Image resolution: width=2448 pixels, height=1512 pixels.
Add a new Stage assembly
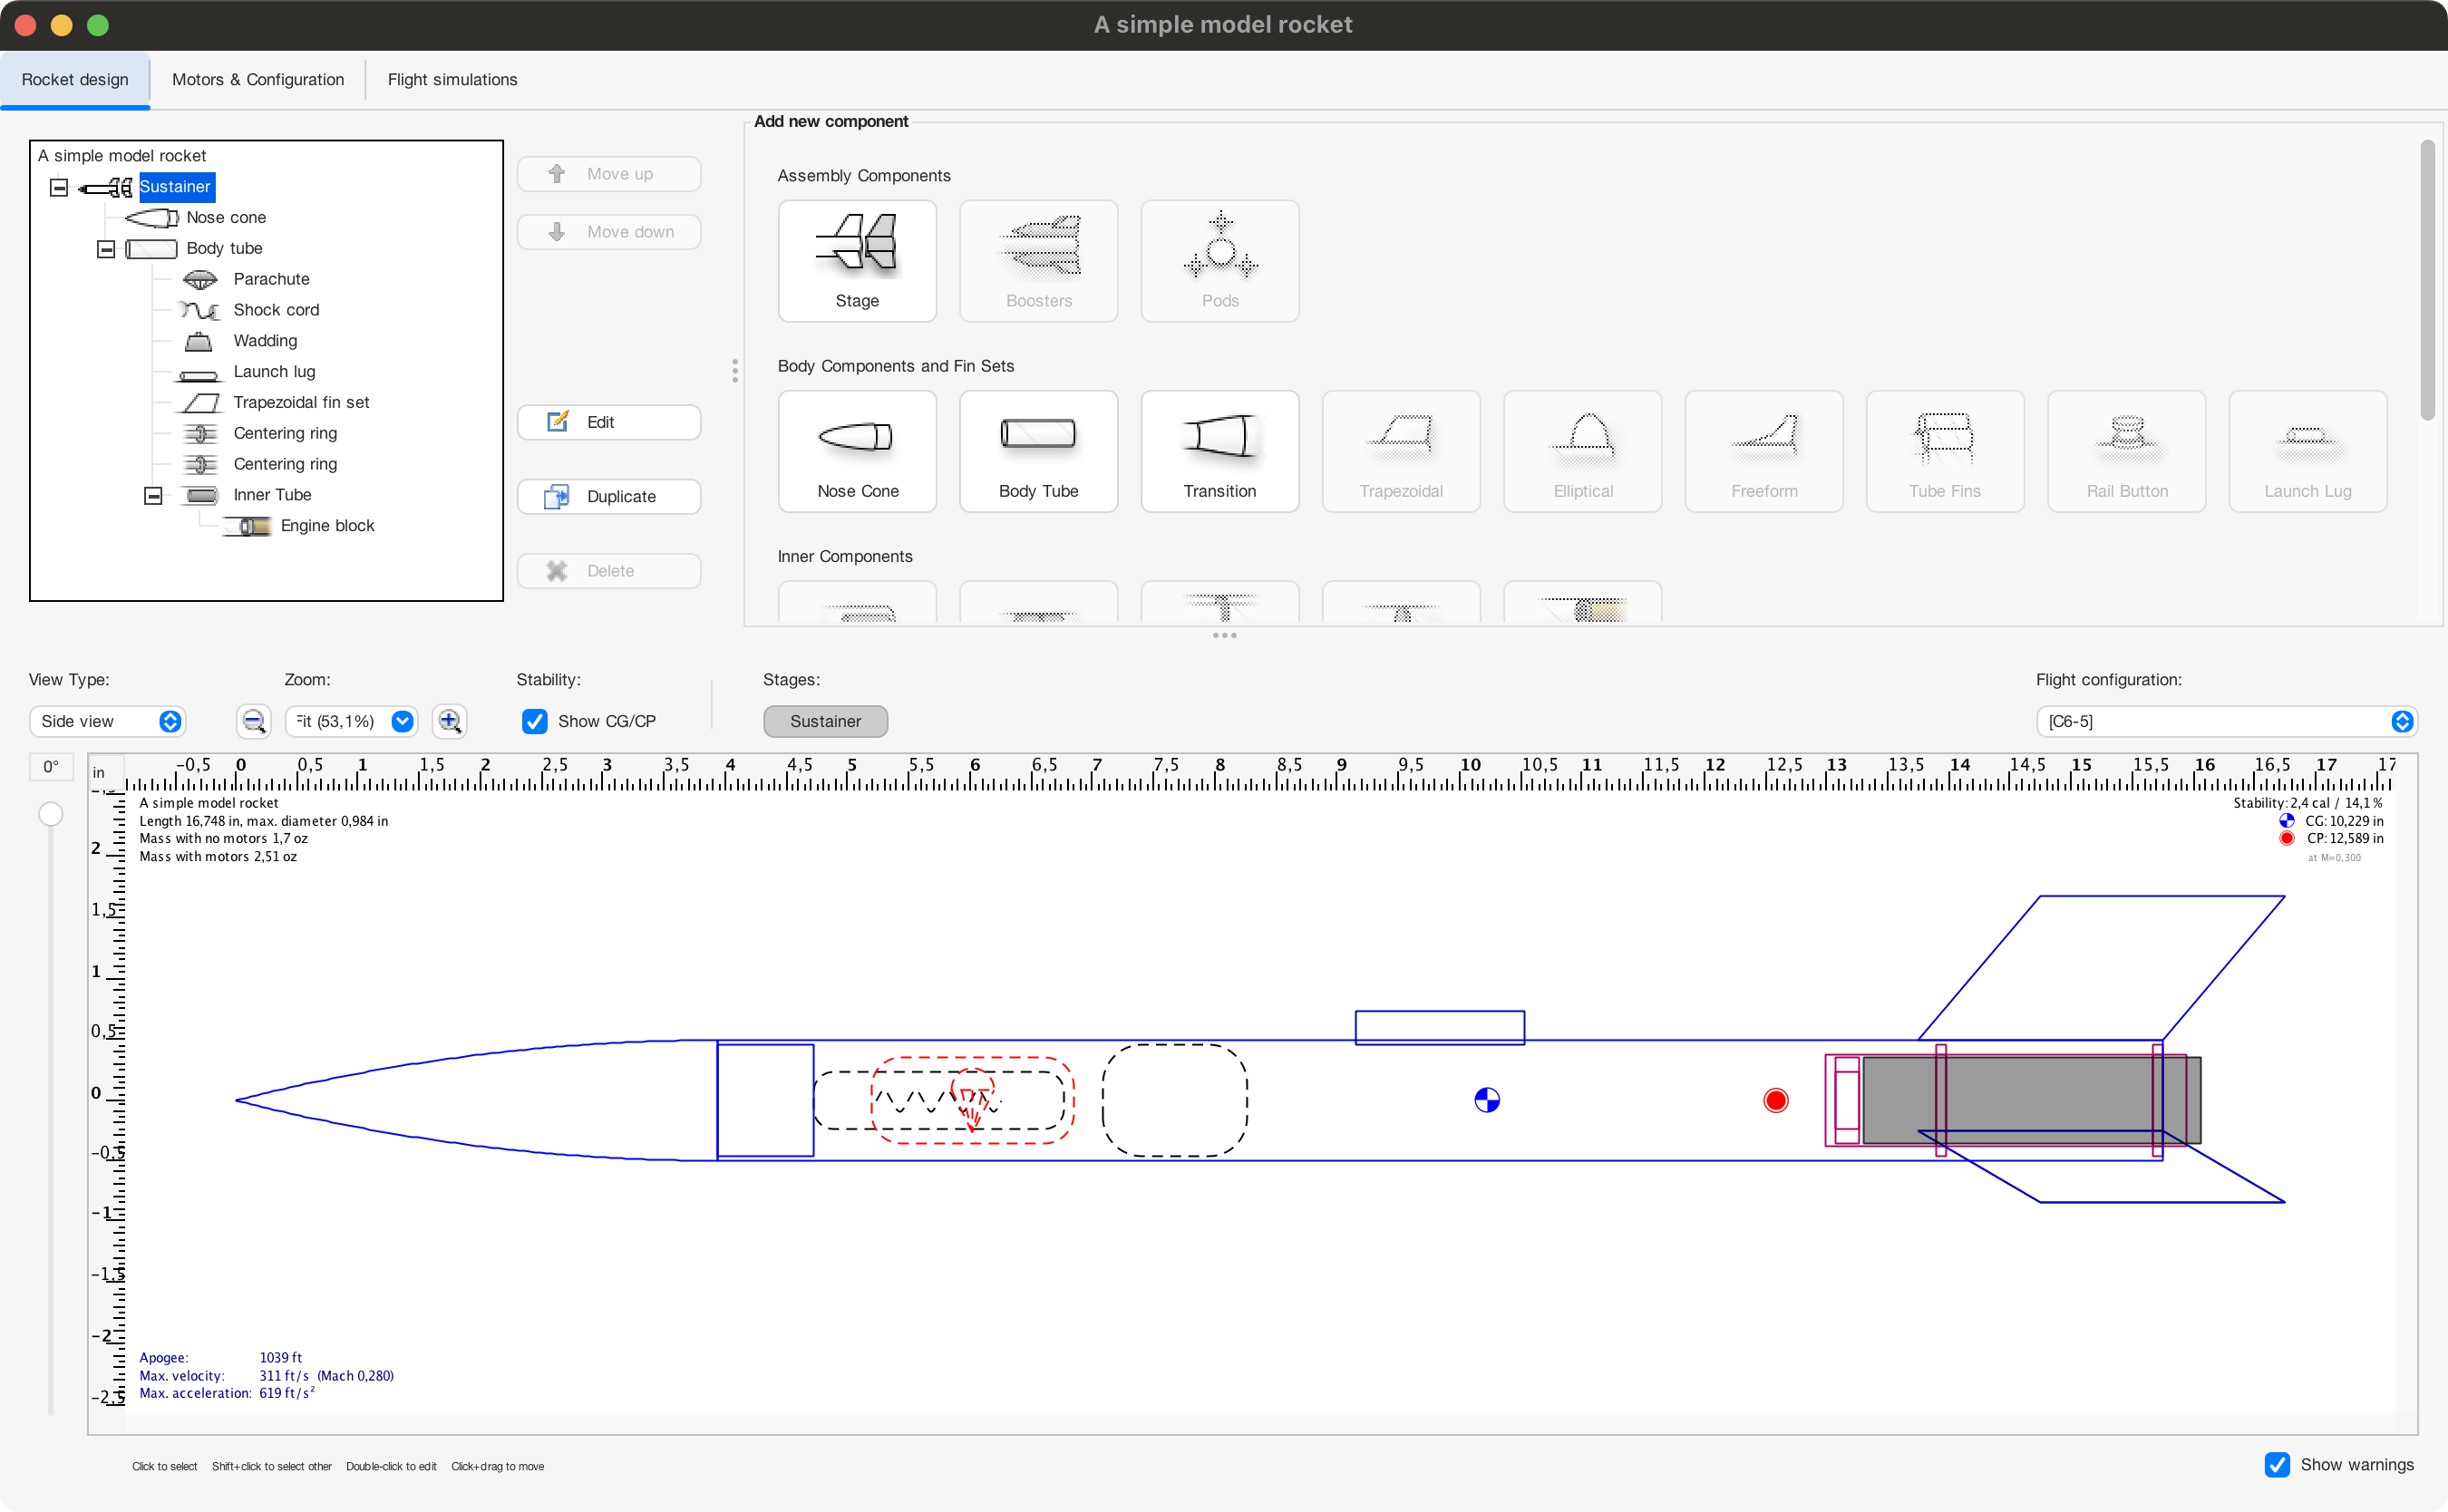857,261
